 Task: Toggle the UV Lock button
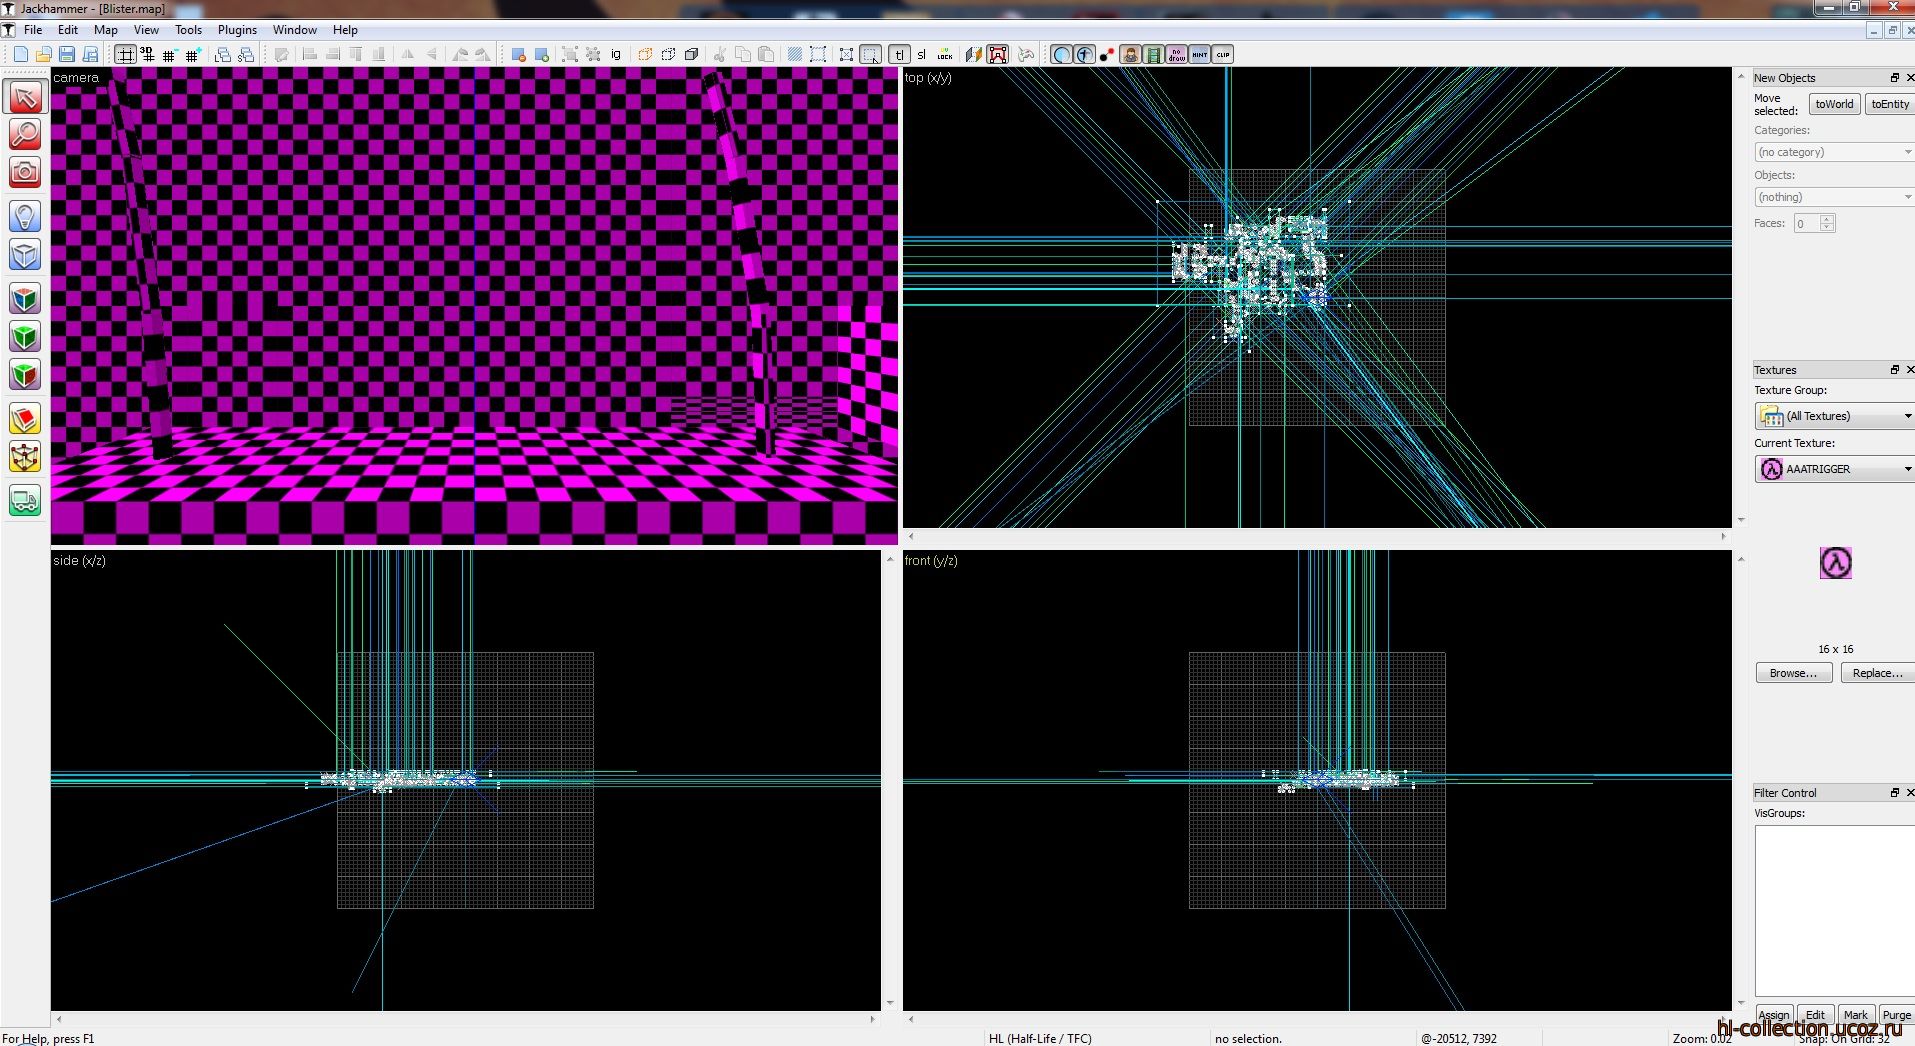click(x=944, y=54)
